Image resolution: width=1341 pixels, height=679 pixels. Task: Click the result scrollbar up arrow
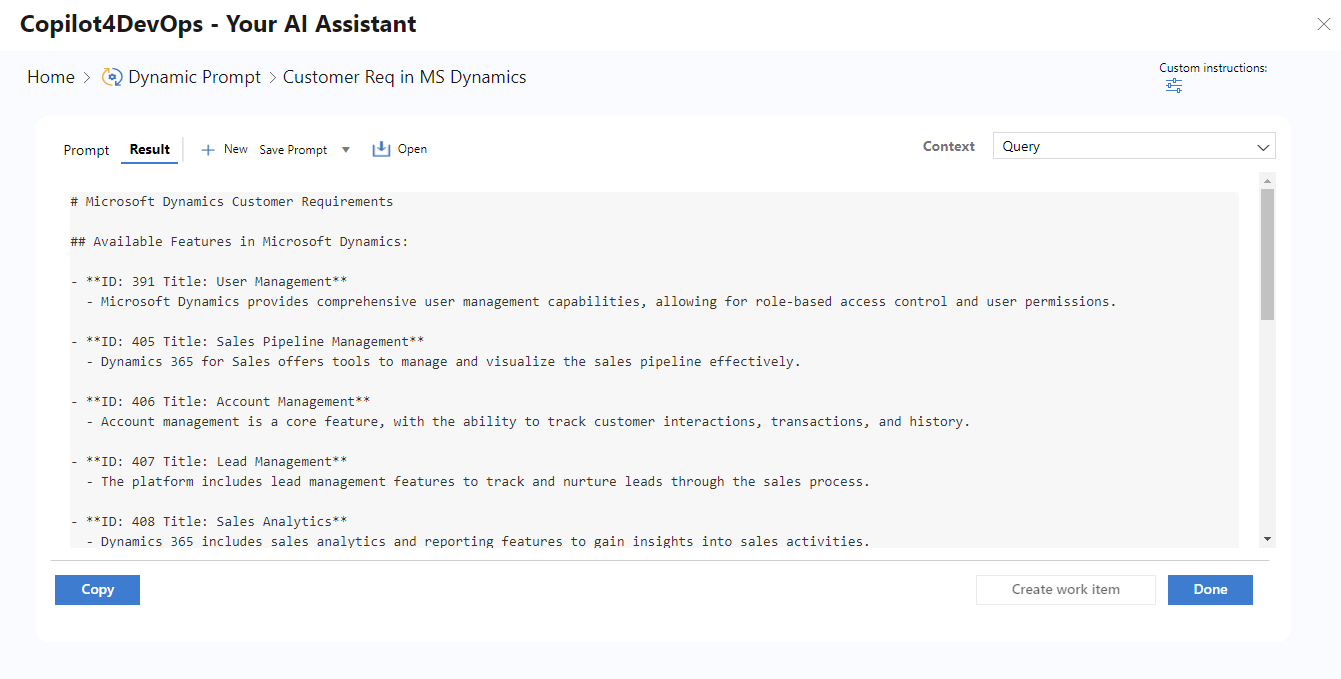(x=1267, y=181)
